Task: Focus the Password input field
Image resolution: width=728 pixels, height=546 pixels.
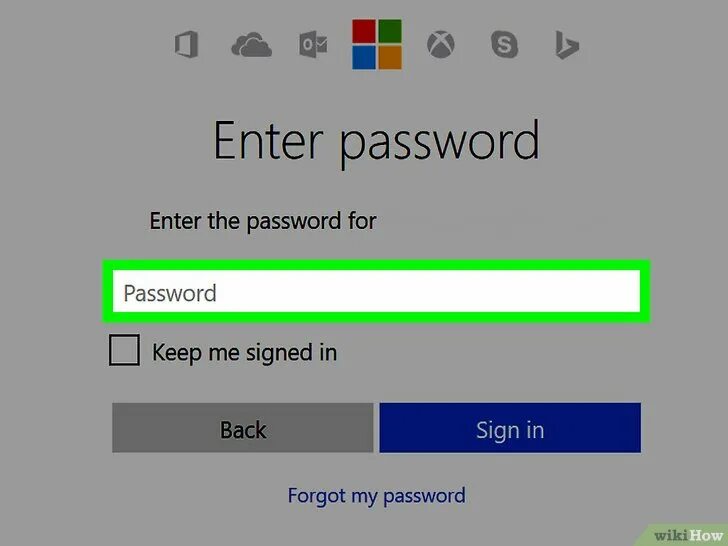Action: pyautogui.click(x=376, y=292)
